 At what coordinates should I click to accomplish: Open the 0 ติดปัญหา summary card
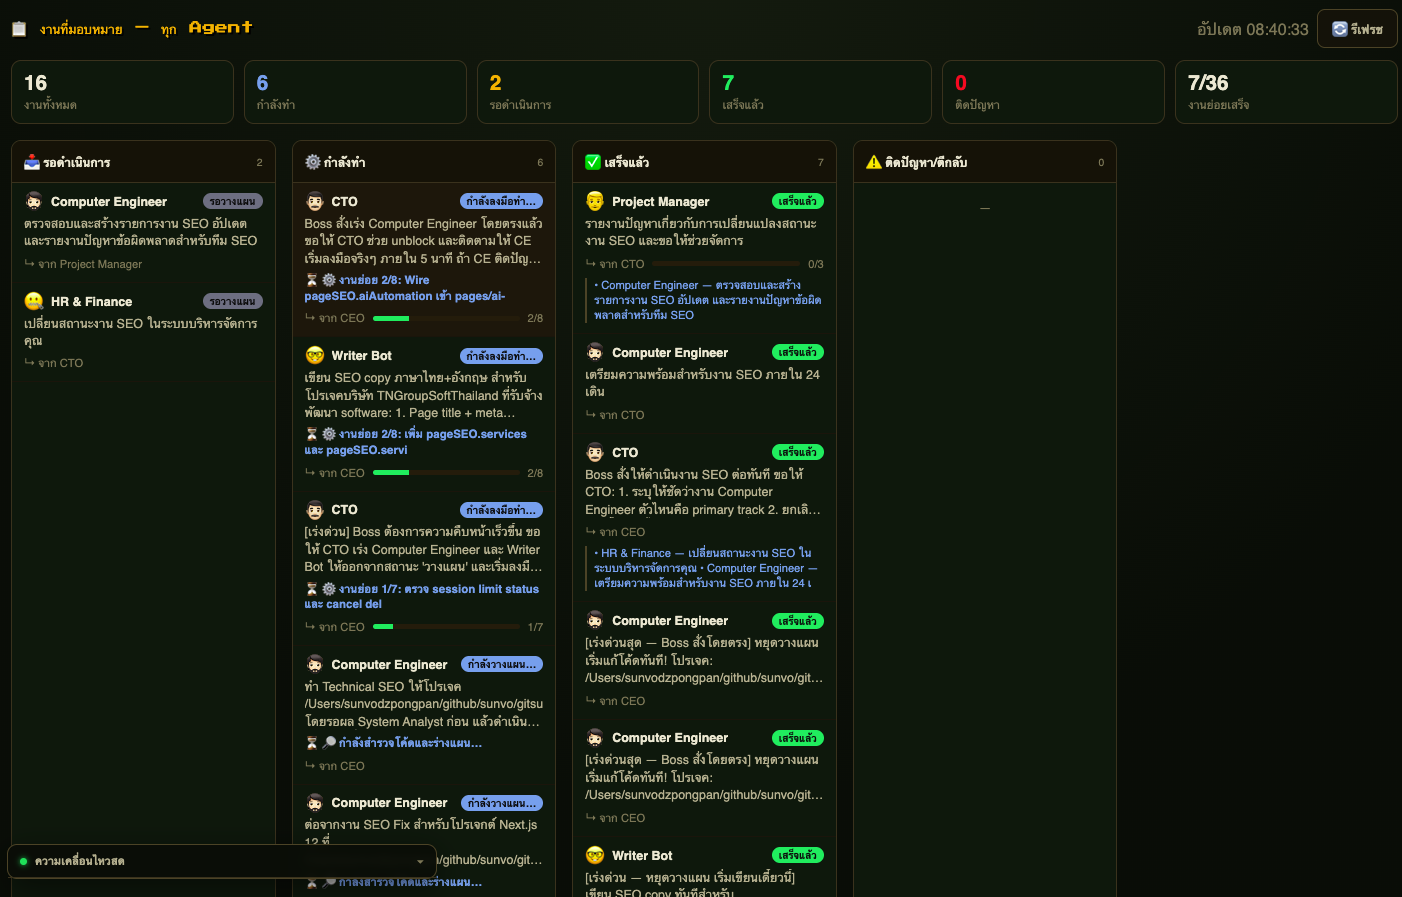click(x=1053, y=92)
